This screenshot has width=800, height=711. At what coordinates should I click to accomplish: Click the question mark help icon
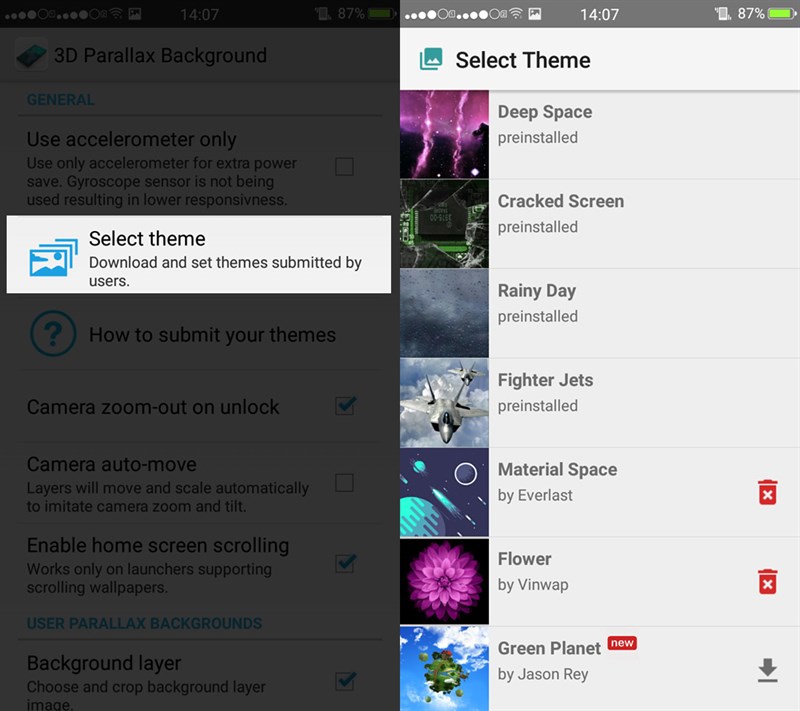(53, 334)
